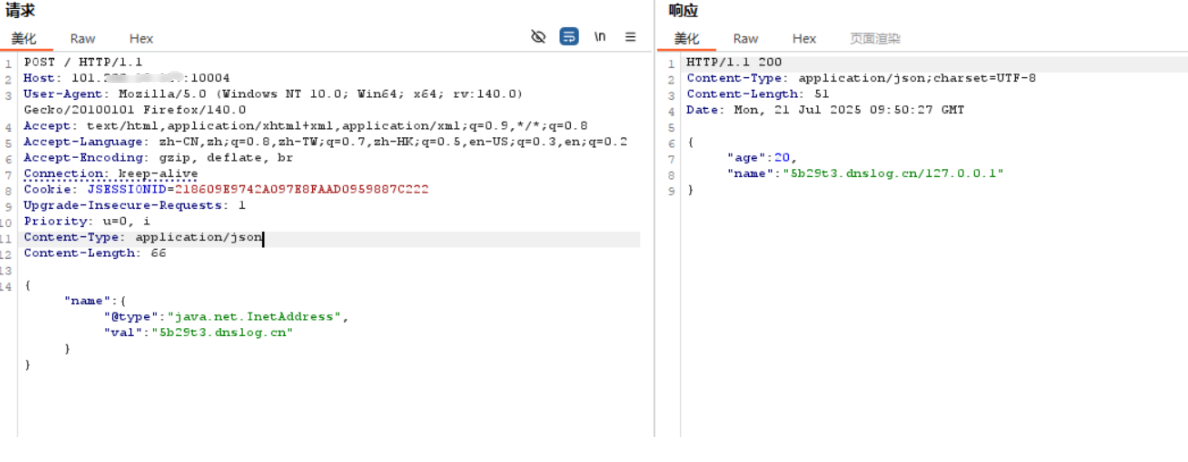Select the request 美化 tab
Screen dimensions: 1188x462
(24, 39)
